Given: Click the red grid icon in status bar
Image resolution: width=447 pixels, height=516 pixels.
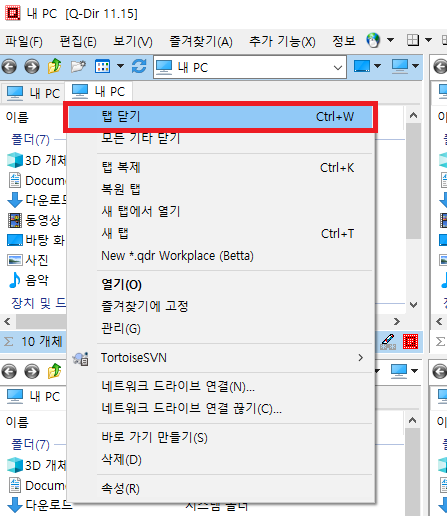Looking at the screenshot, I should (x=410, y=342).
